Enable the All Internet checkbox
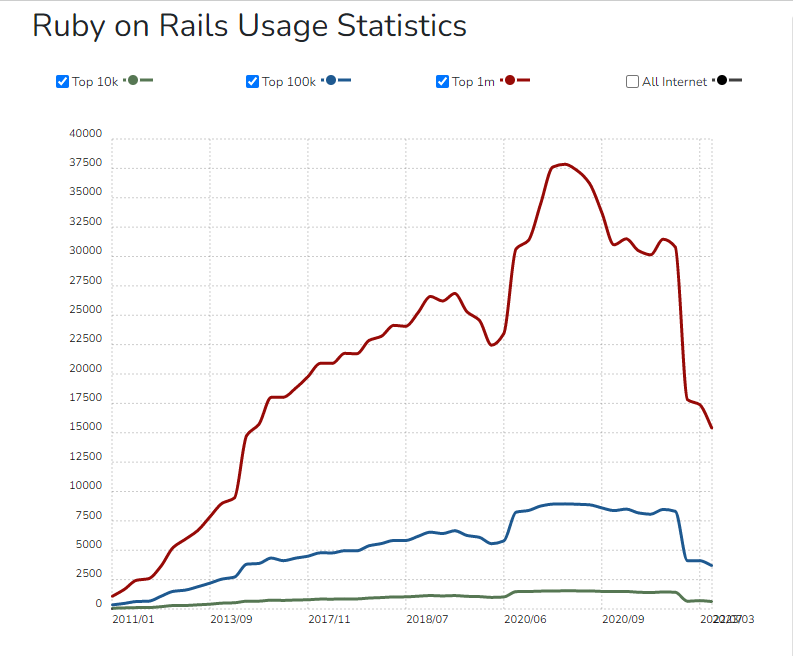Viewport: 793px width, 656px height. click(632, 81)
